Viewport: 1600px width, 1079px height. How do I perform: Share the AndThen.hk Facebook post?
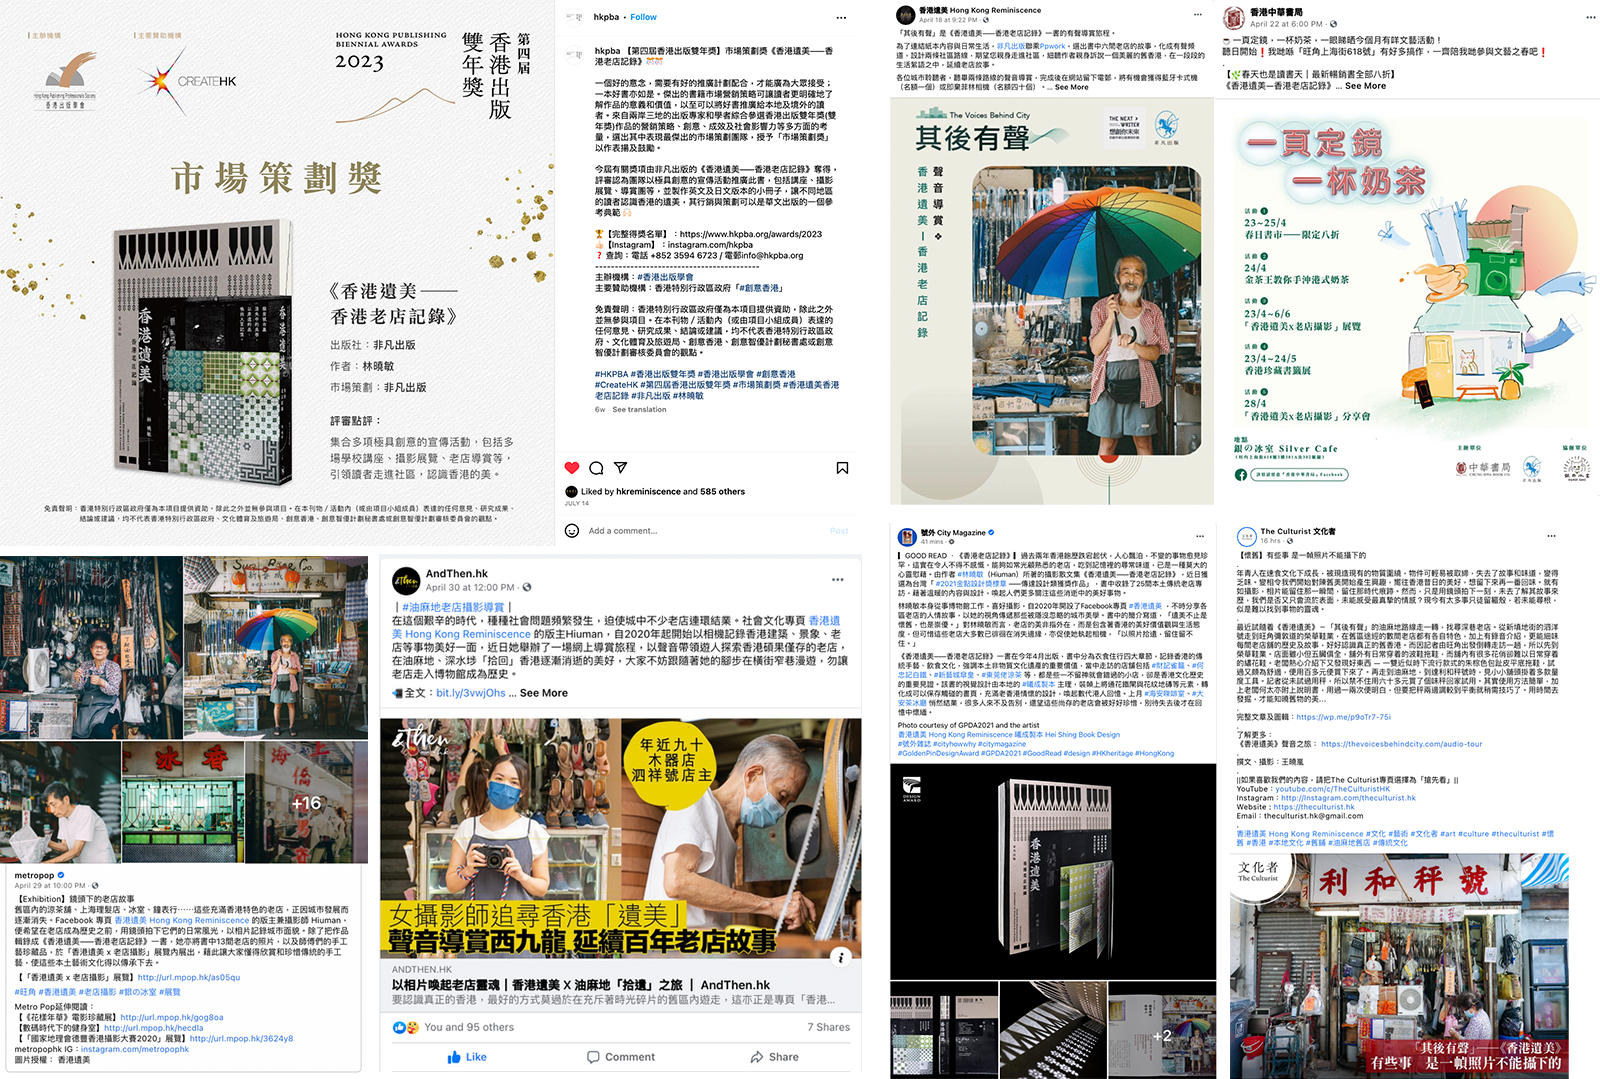point(775,1057)
